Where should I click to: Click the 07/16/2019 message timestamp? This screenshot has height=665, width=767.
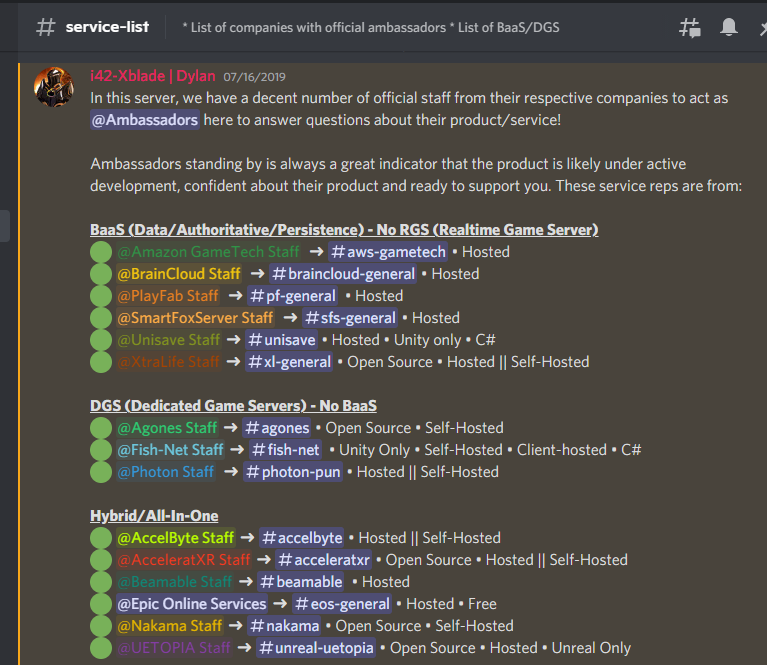pos(254,77)
